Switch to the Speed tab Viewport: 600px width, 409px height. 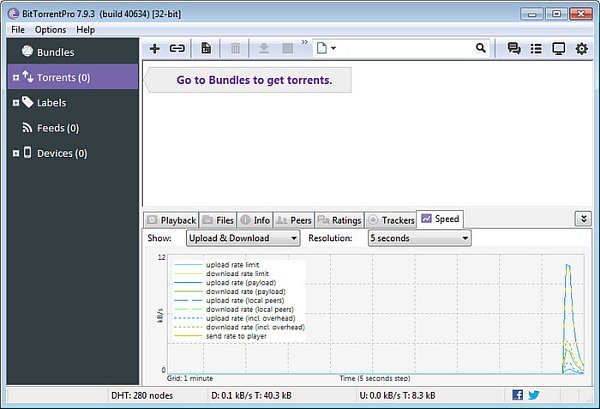440,219
